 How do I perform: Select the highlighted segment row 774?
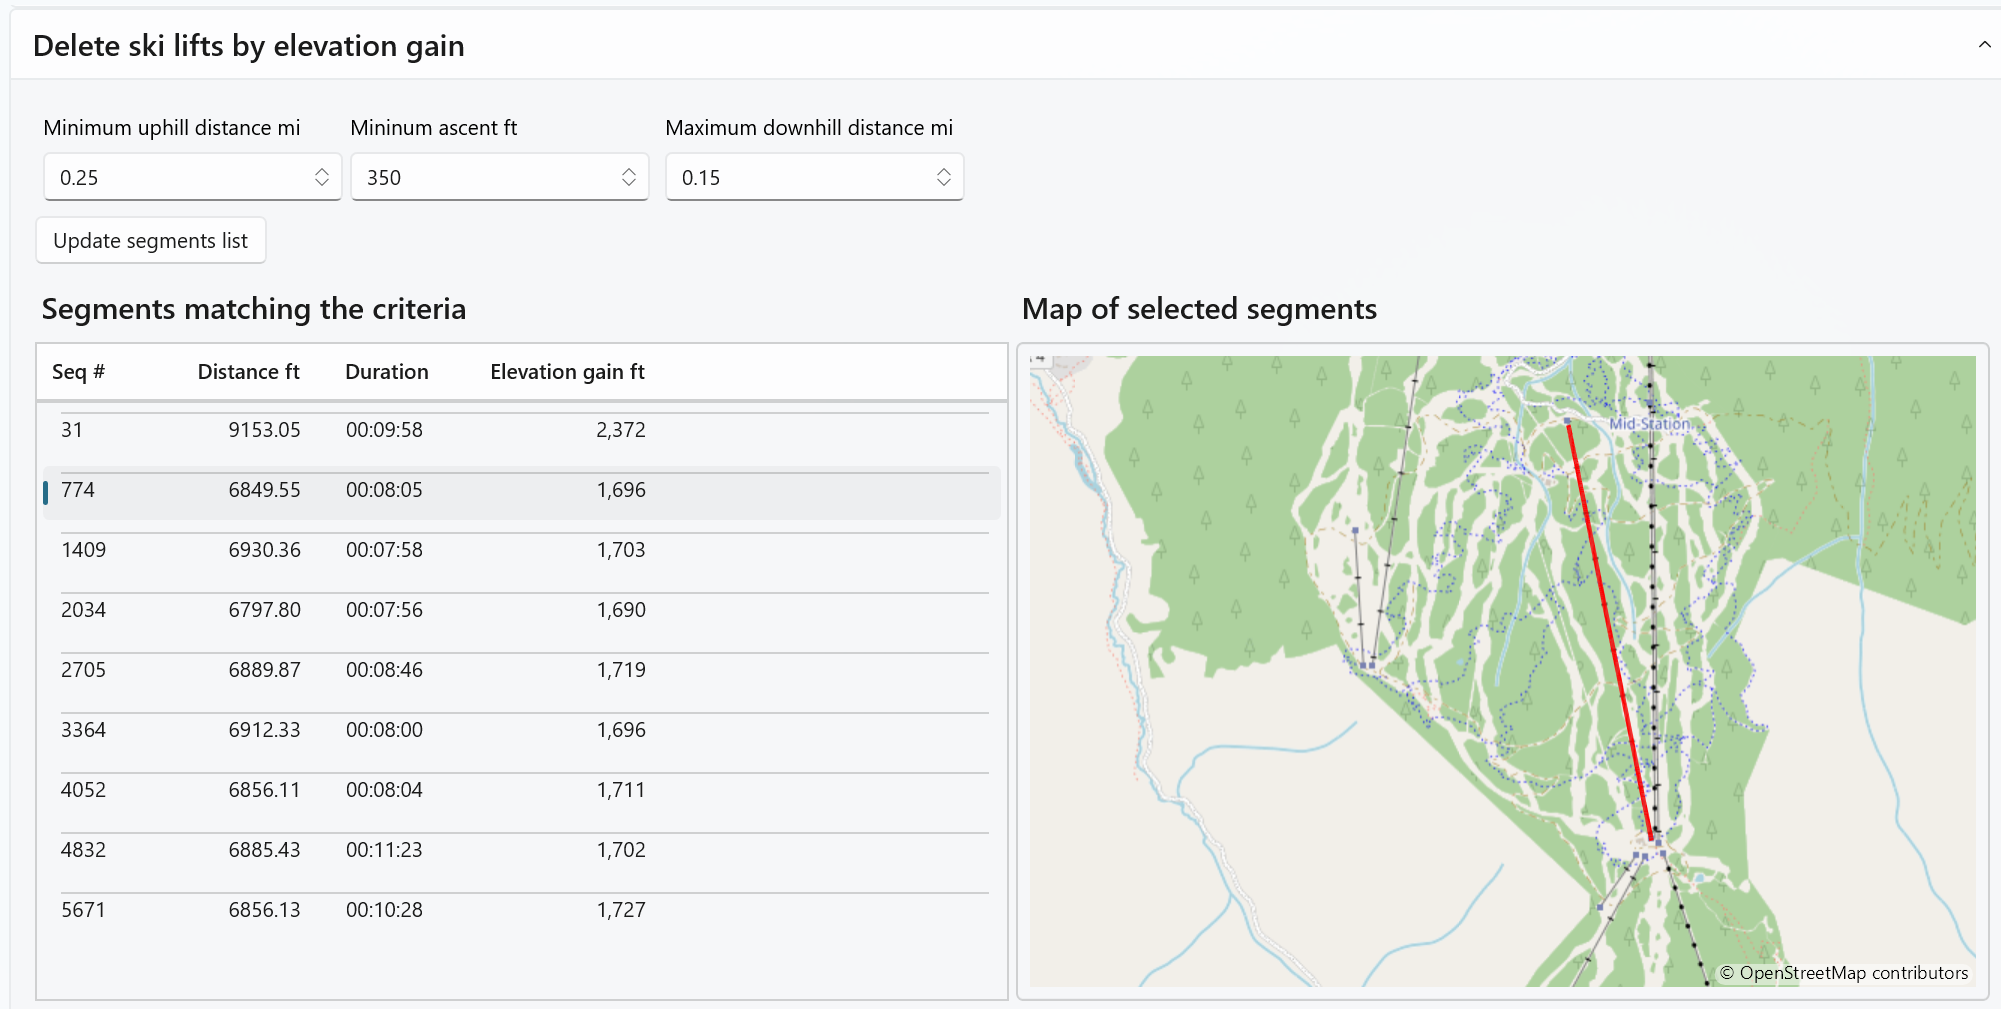[x=400, y=490]
